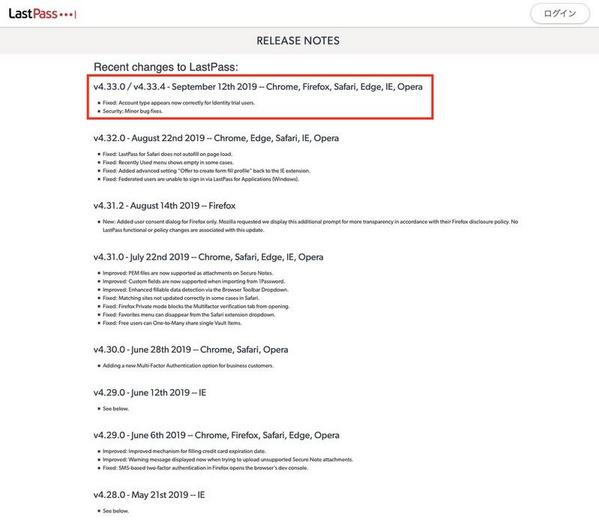Screen dimensions: 599x528
Task: Click 'Offer to create form fill profile' line
Action: [x=206, y=171]
